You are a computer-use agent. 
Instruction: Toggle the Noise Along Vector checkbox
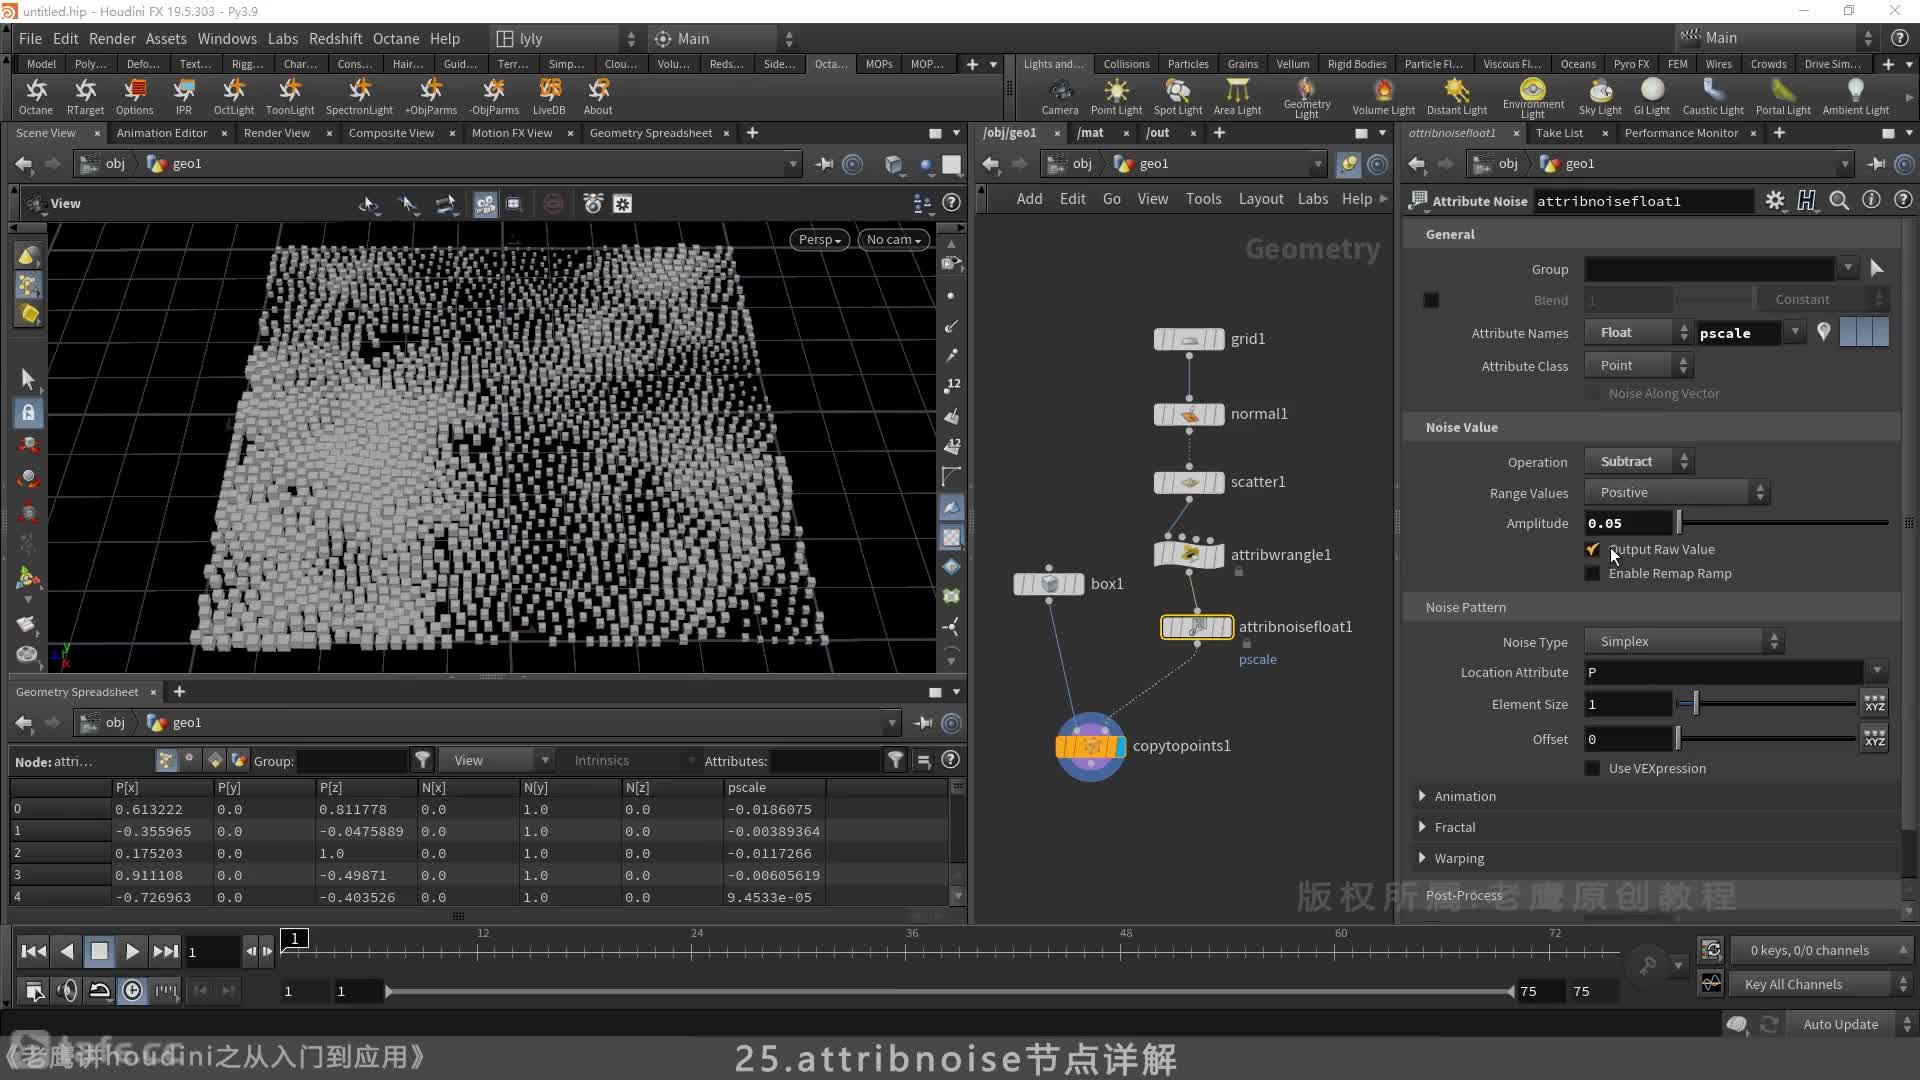(1592, 393)
